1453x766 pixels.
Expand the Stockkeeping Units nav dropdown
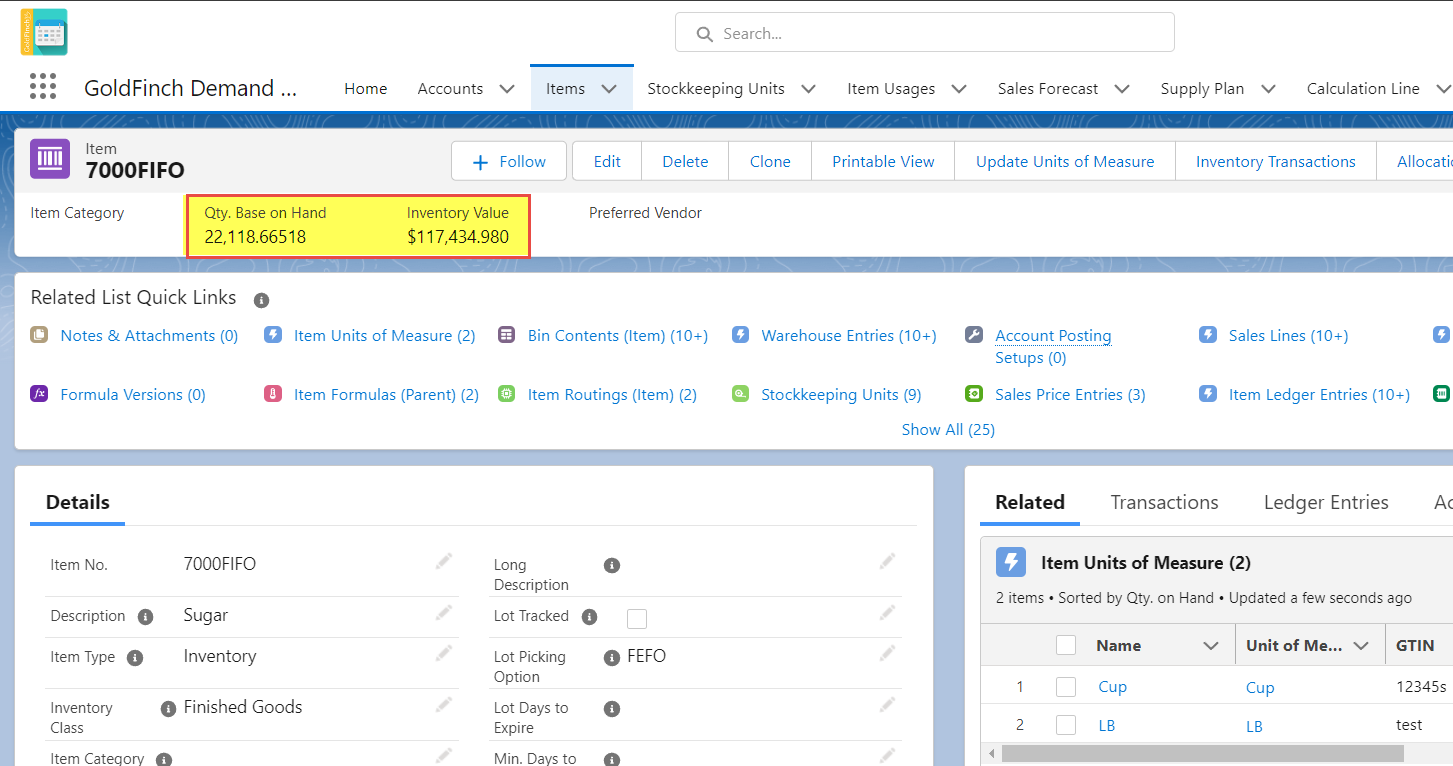point(809,89)
